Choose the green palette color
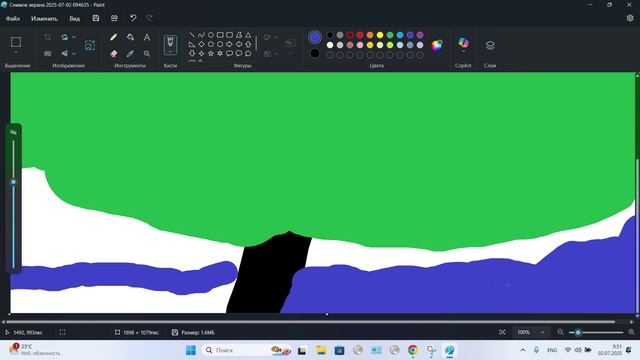 tap(390, 35)
